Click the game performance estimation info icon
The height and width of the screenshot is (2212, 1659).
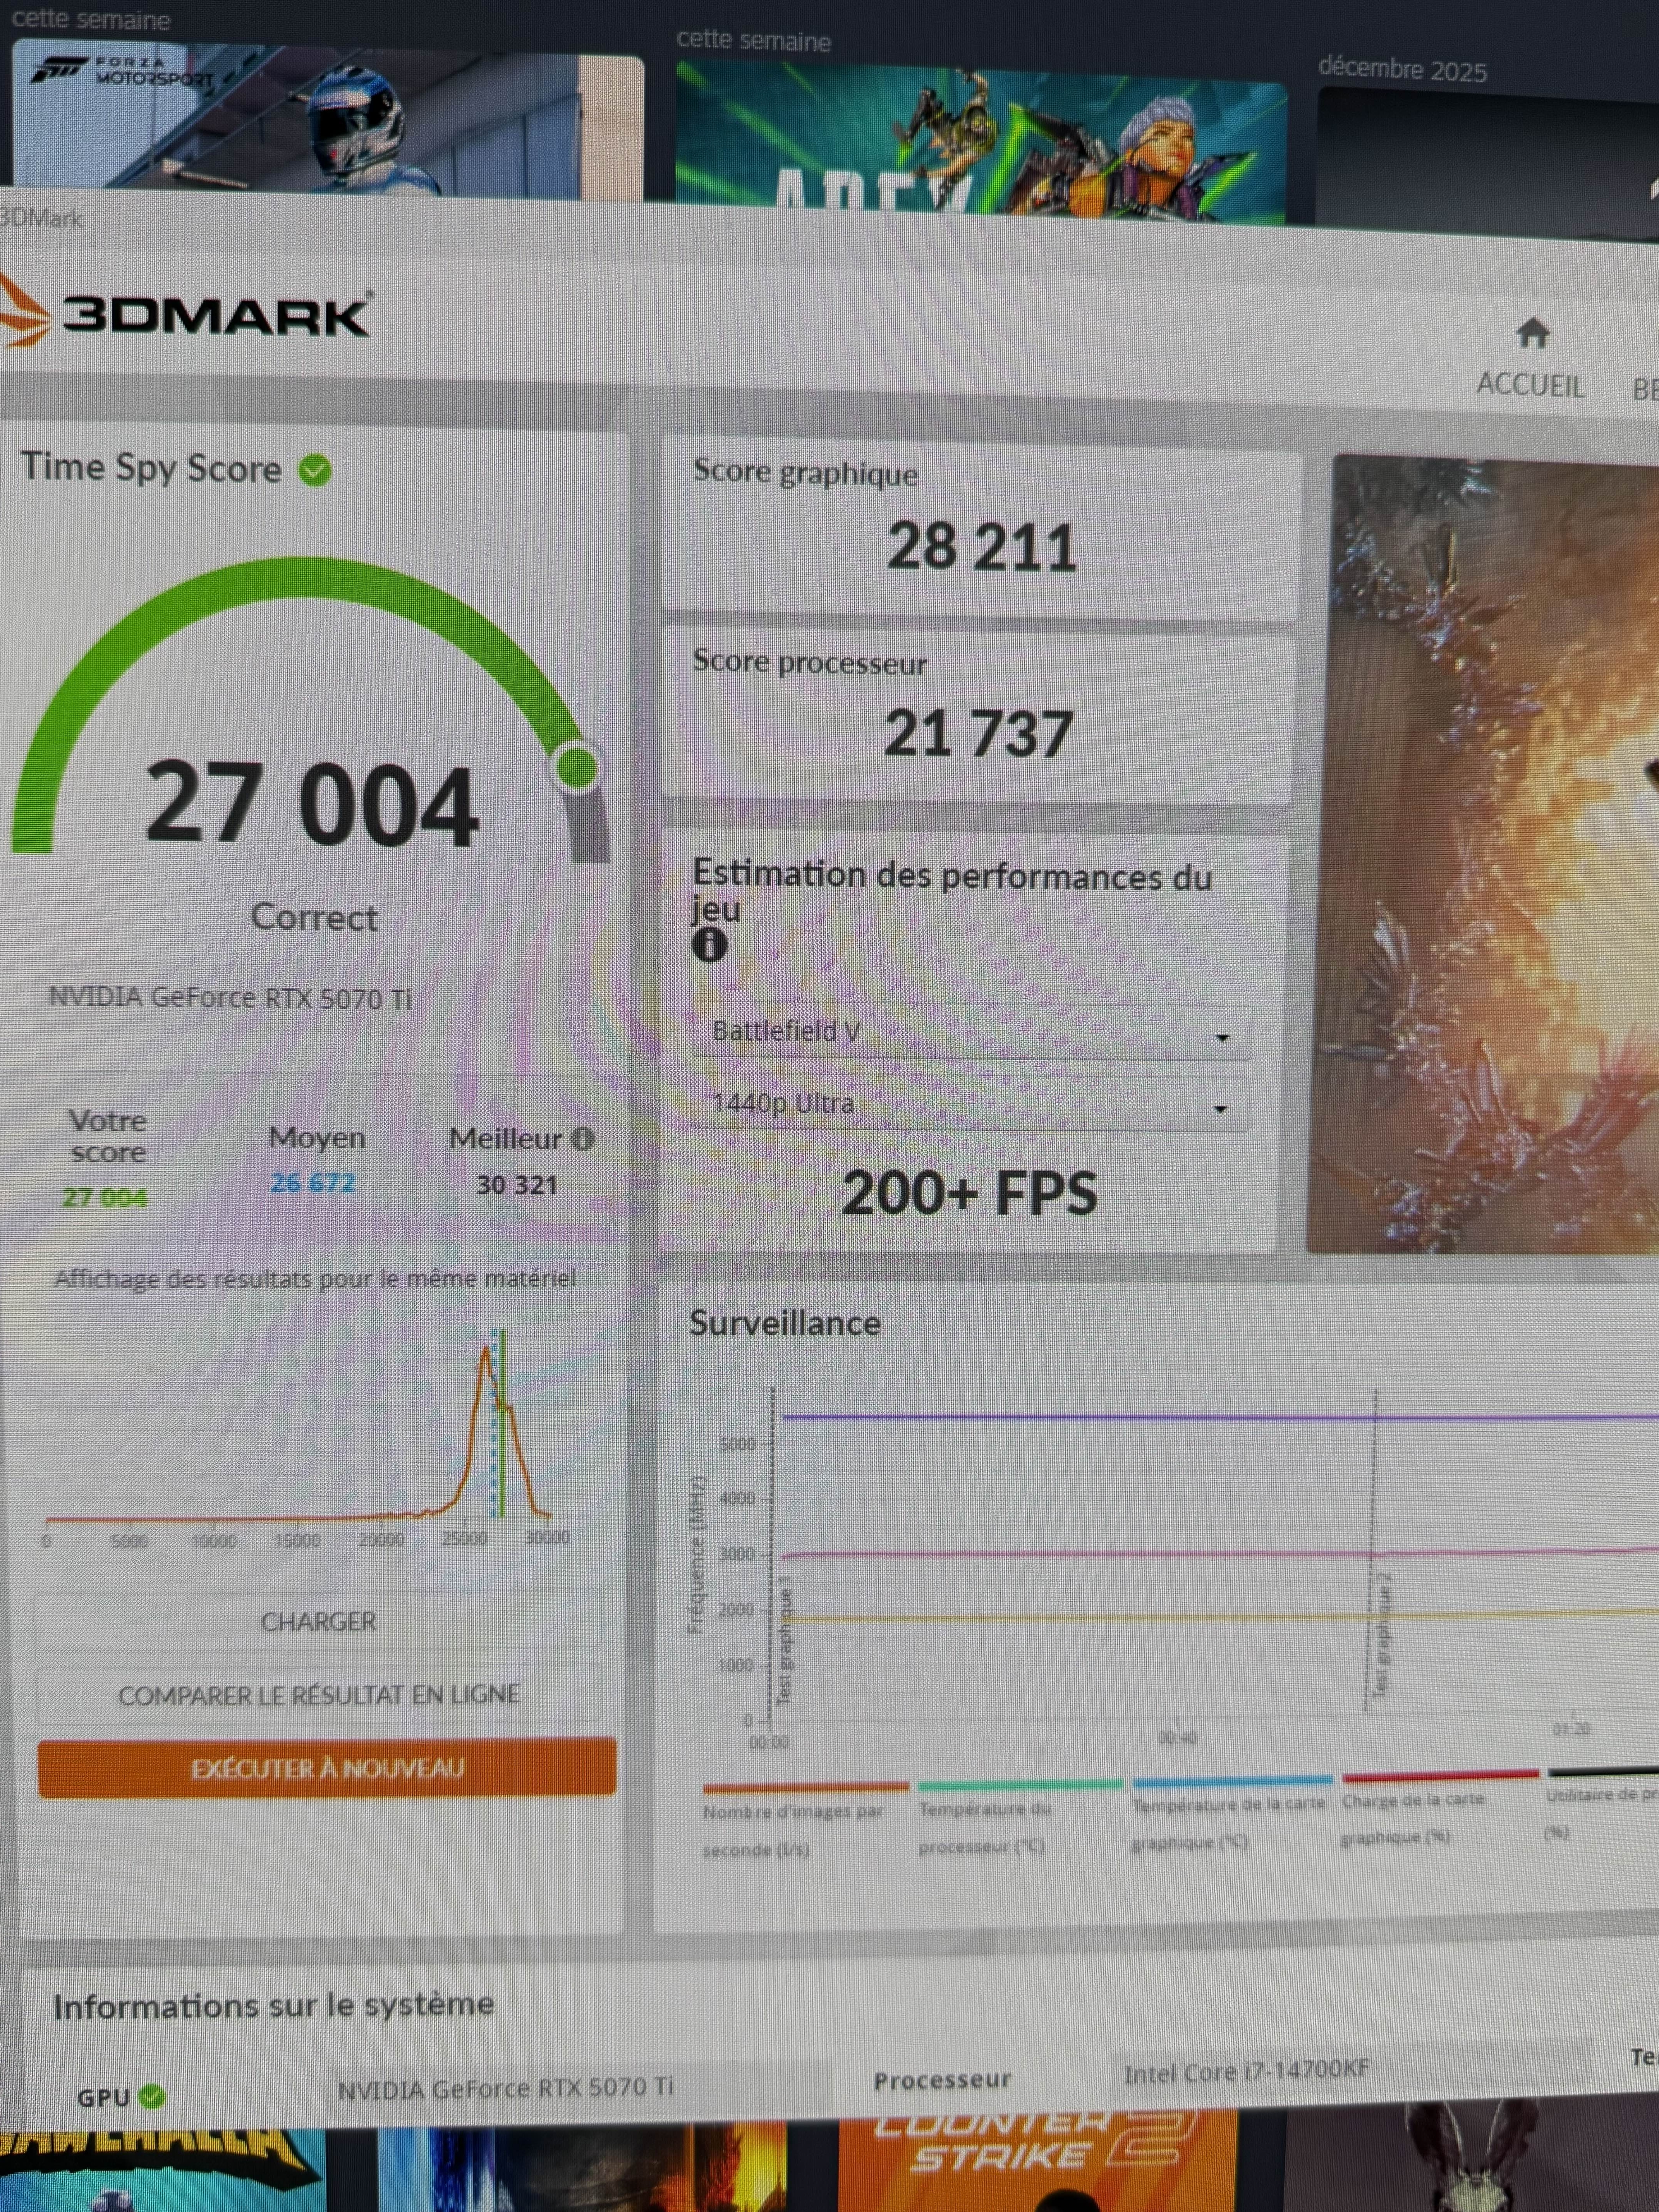(709, 944)
